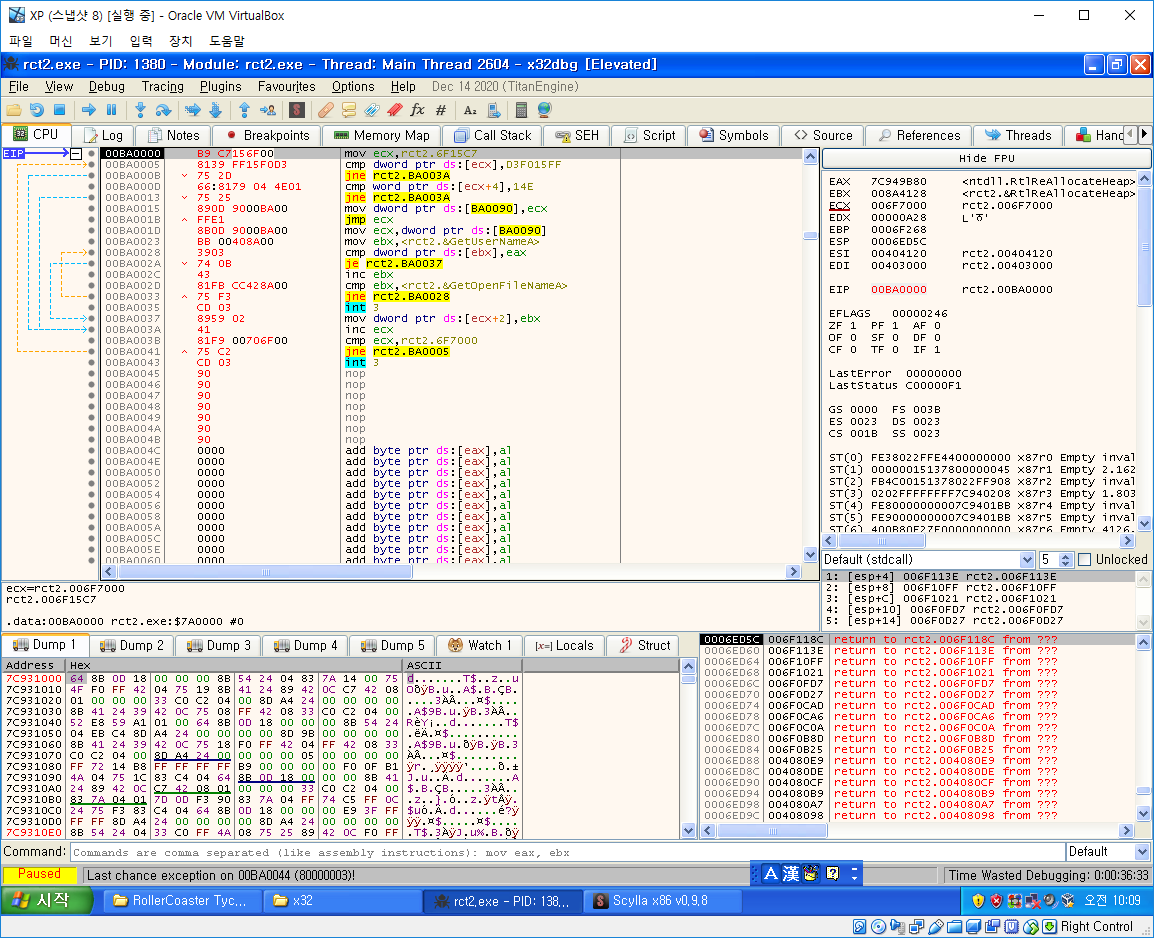
Task: Click the Functions fx icon
Action: coord(417,110)
